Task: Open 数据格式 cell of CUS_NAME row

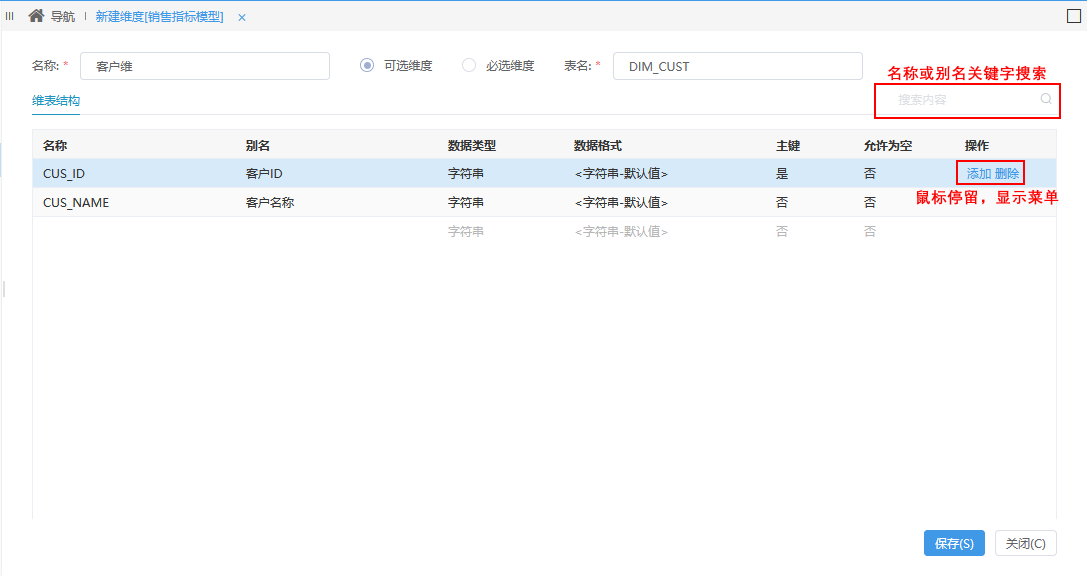Action: coord(621,203)
